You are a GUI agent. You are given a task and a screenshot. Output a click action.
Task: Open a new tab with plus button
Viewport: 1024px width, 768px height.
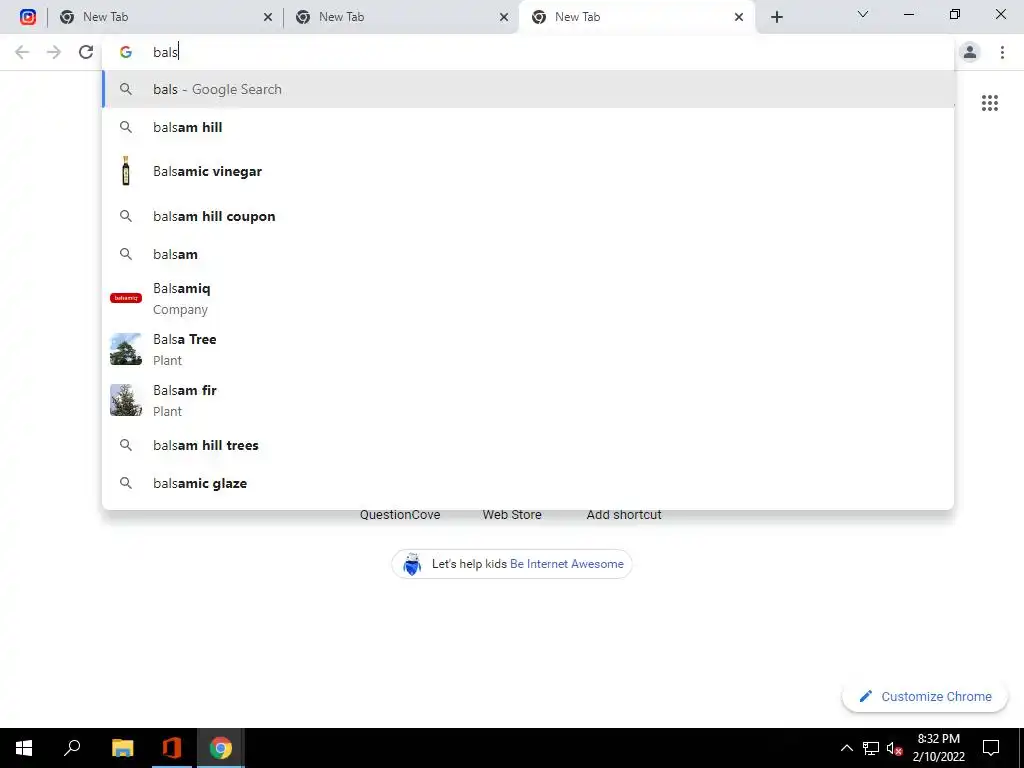click(776, 18)
